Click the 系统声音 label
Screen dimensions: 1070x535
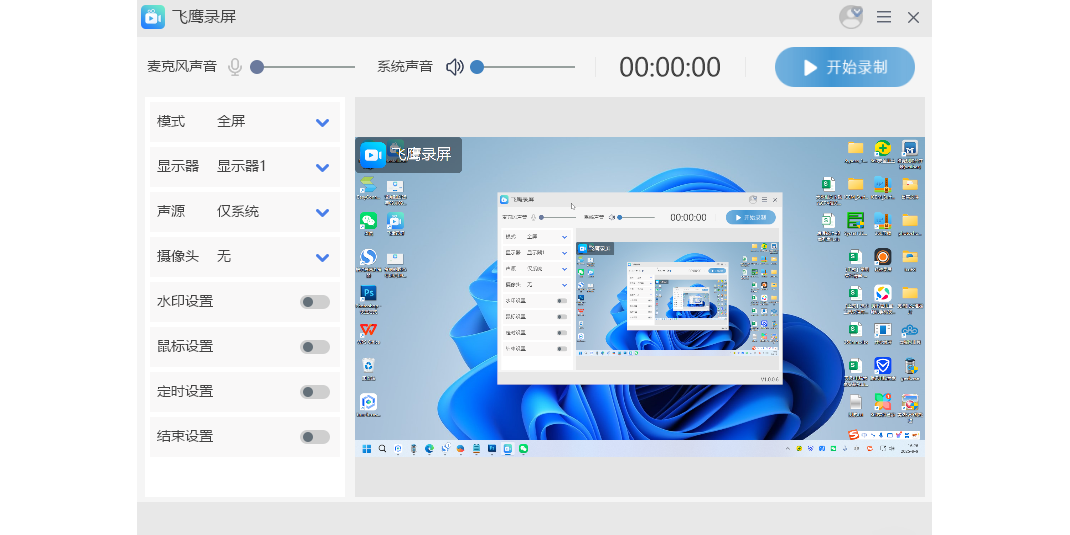[x=405, y=67]
